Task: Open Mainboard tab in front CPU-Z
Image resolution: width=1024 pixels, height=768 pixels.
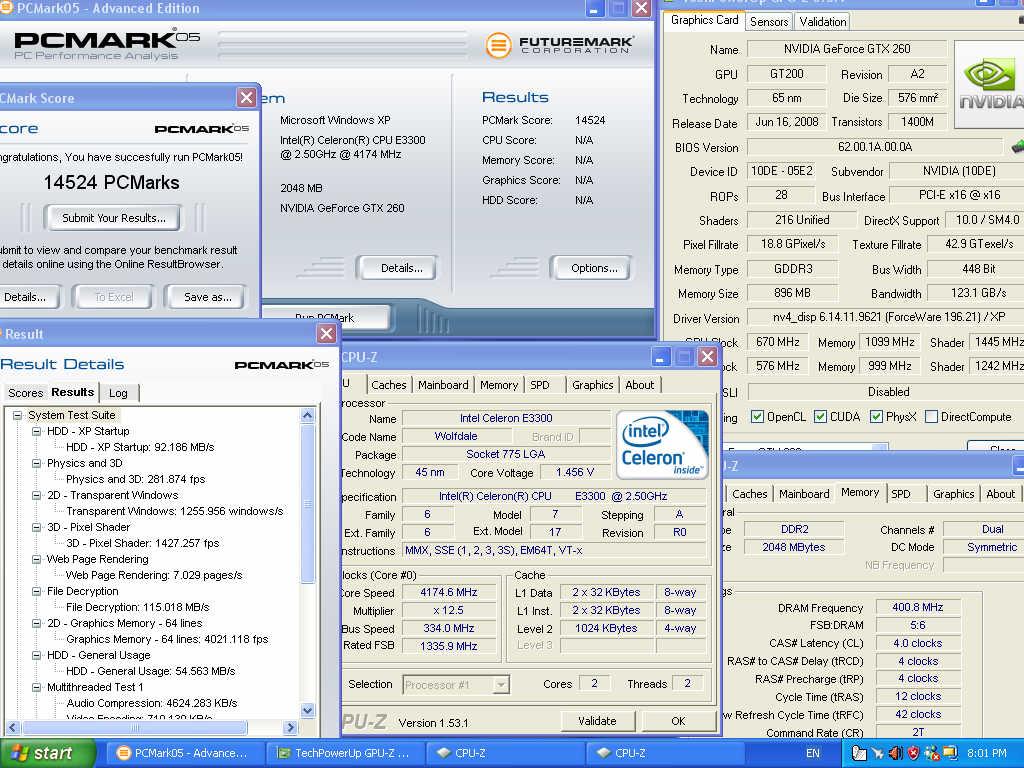Action: coord(443,385)
